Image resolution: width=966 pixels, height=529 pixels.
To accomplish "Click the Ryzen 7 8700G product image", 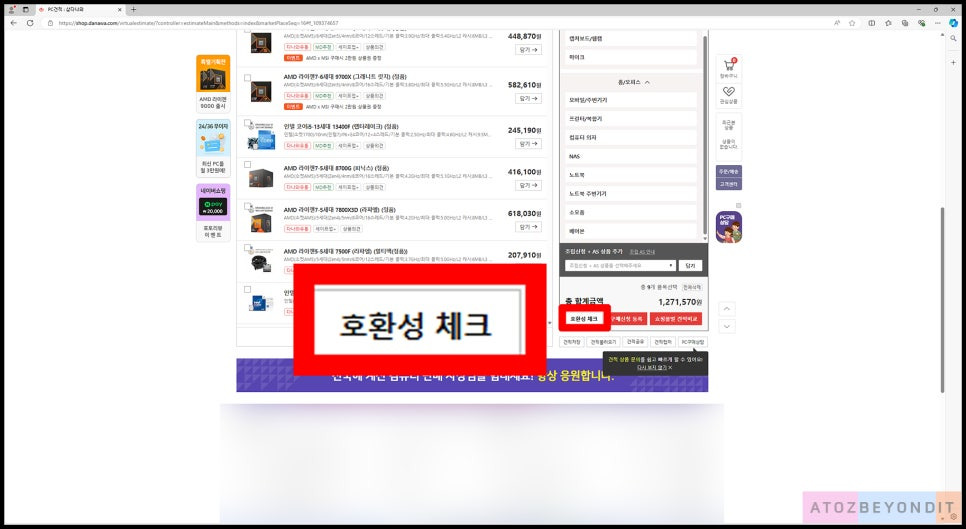I will 261,178.
